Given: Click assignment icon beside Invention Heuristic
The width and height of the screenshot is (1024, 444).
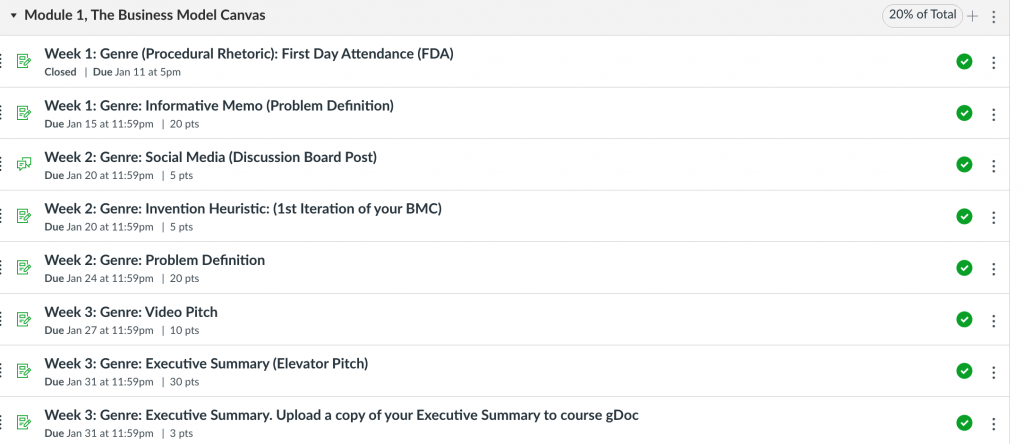Looking at the screenshot, I should pyautogui.click(x=24, y=216).
